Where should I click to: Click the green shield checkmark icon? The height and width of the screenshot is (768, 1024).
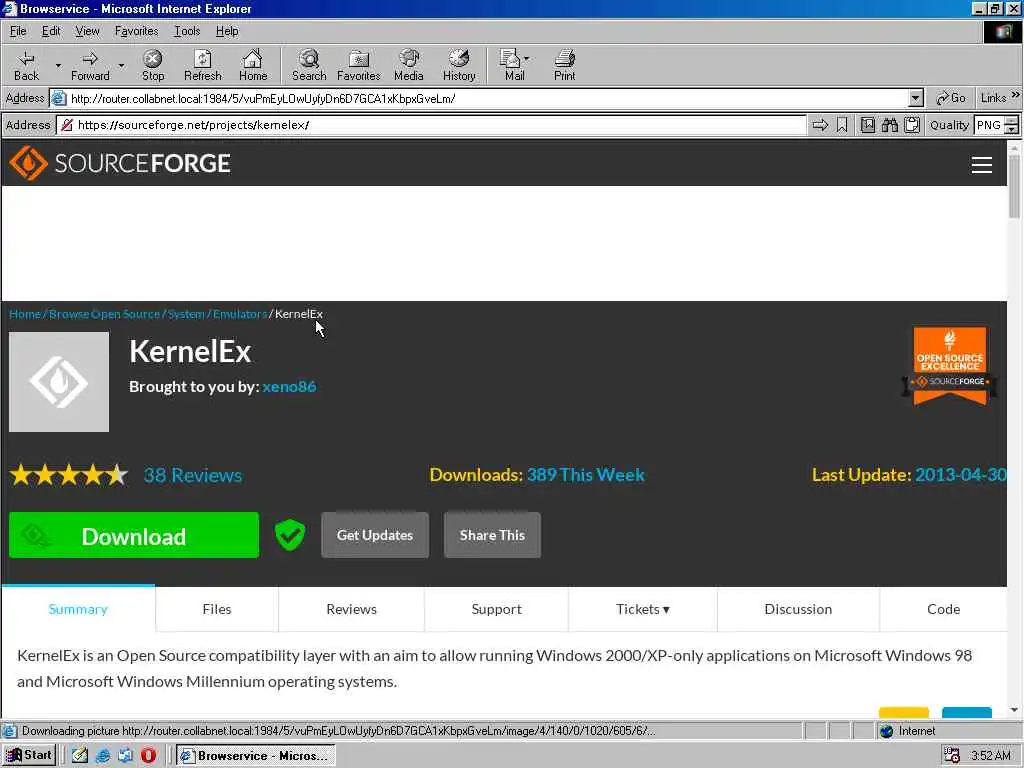tap(290, 536)
